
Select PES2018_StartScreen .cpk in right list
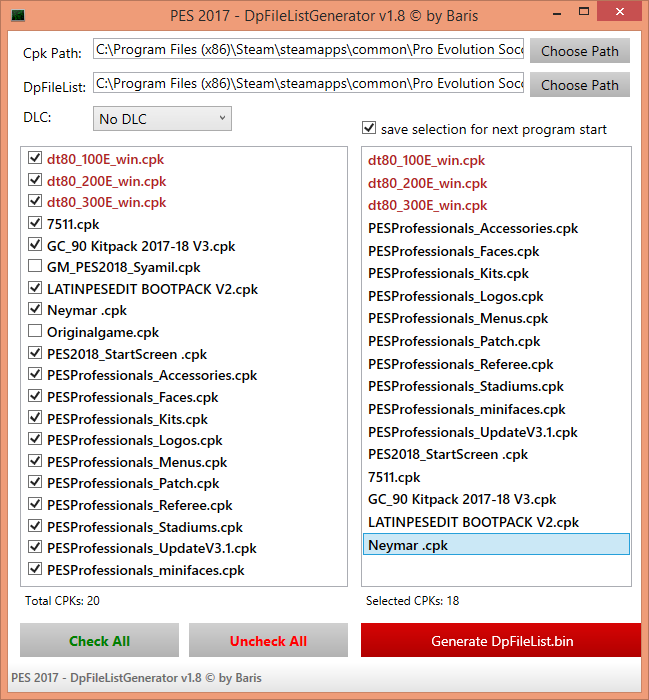[x=496, y=454]
